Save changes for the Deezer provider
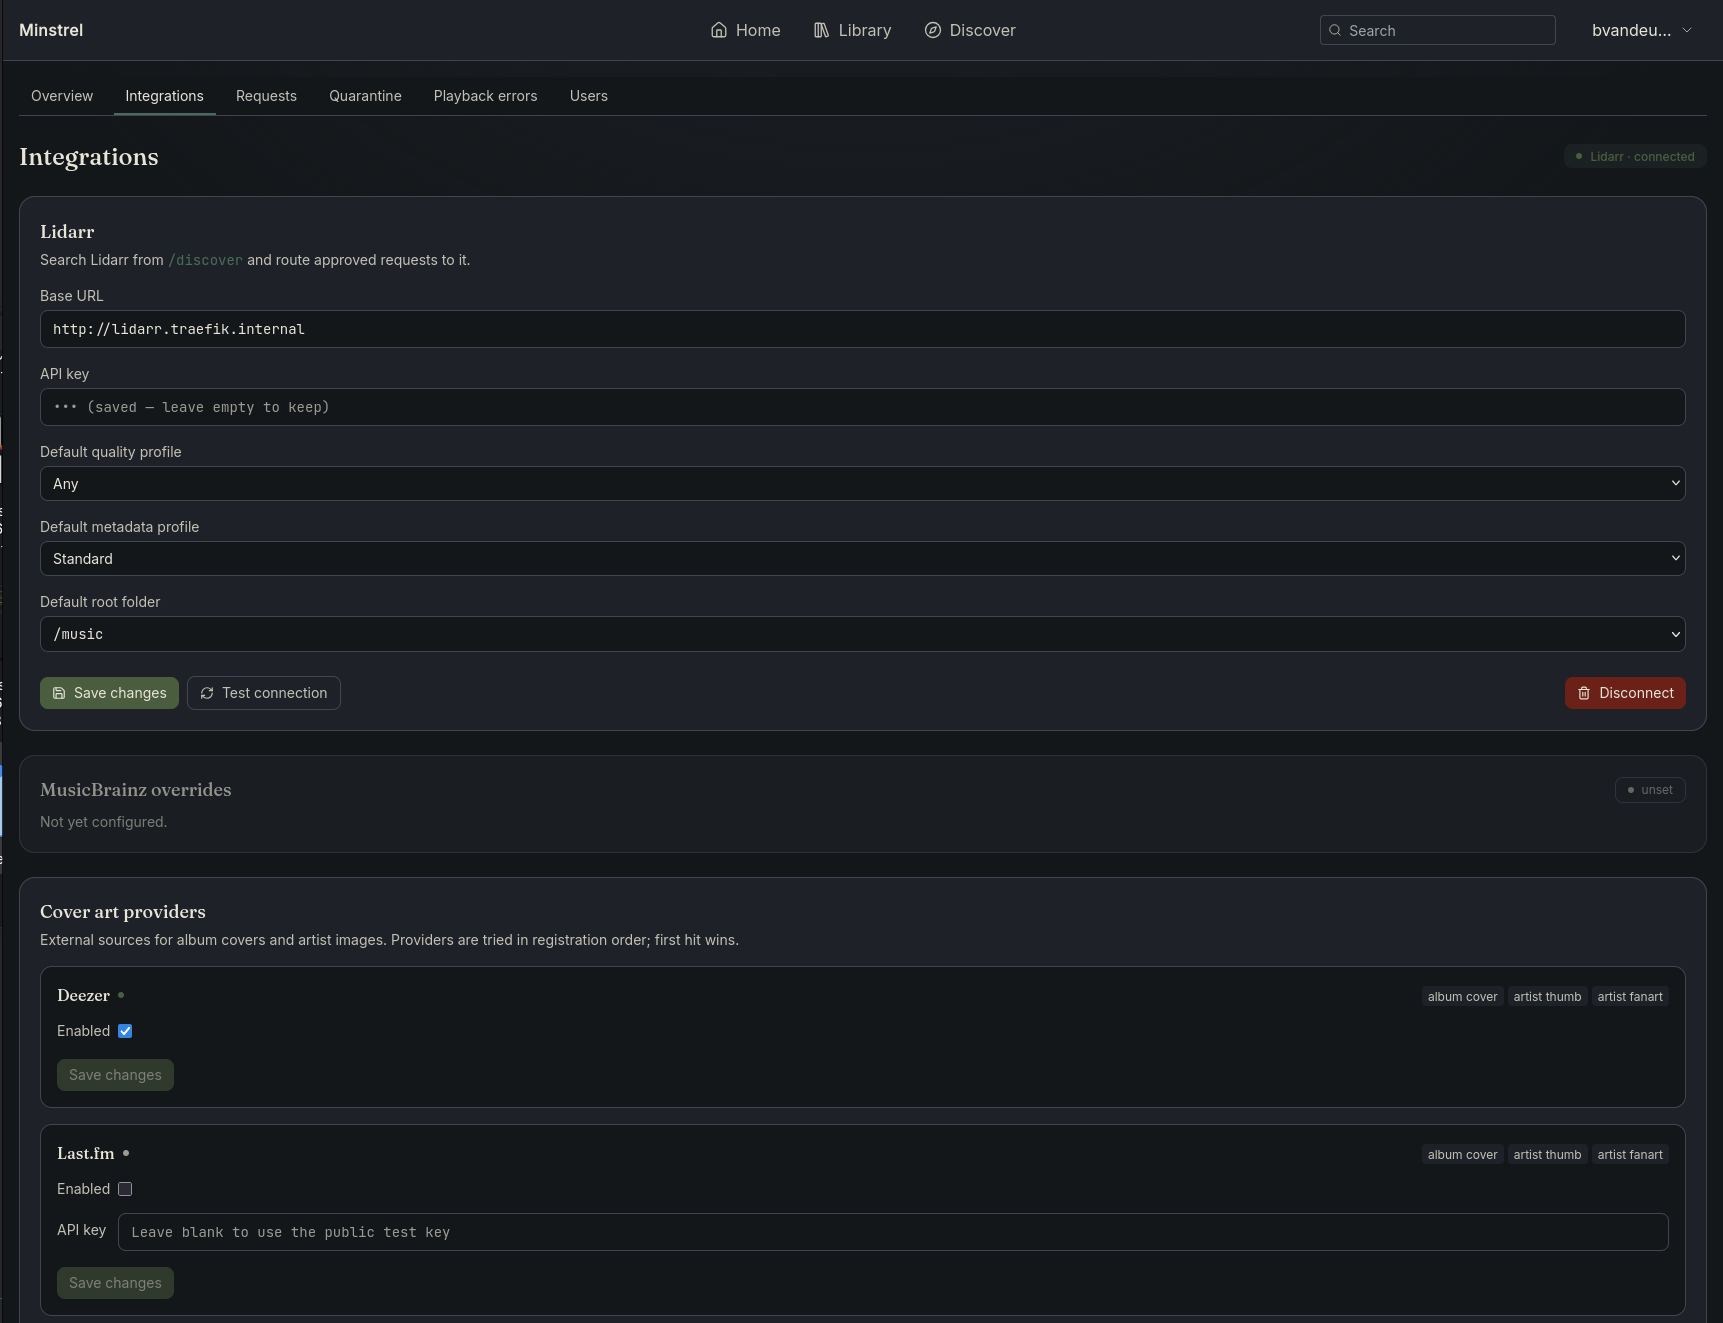The height and width of the screenshot is (1323, 1723). [115, 1075]
